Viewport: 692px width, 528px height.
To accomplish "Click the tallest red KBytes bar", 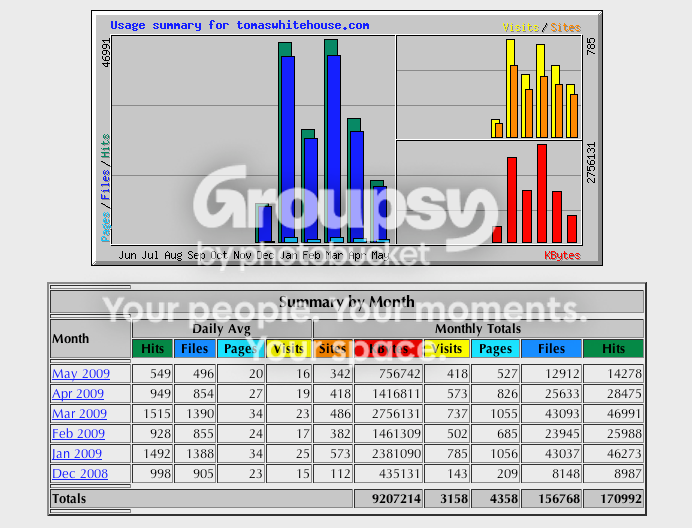I will coord(542,193).
